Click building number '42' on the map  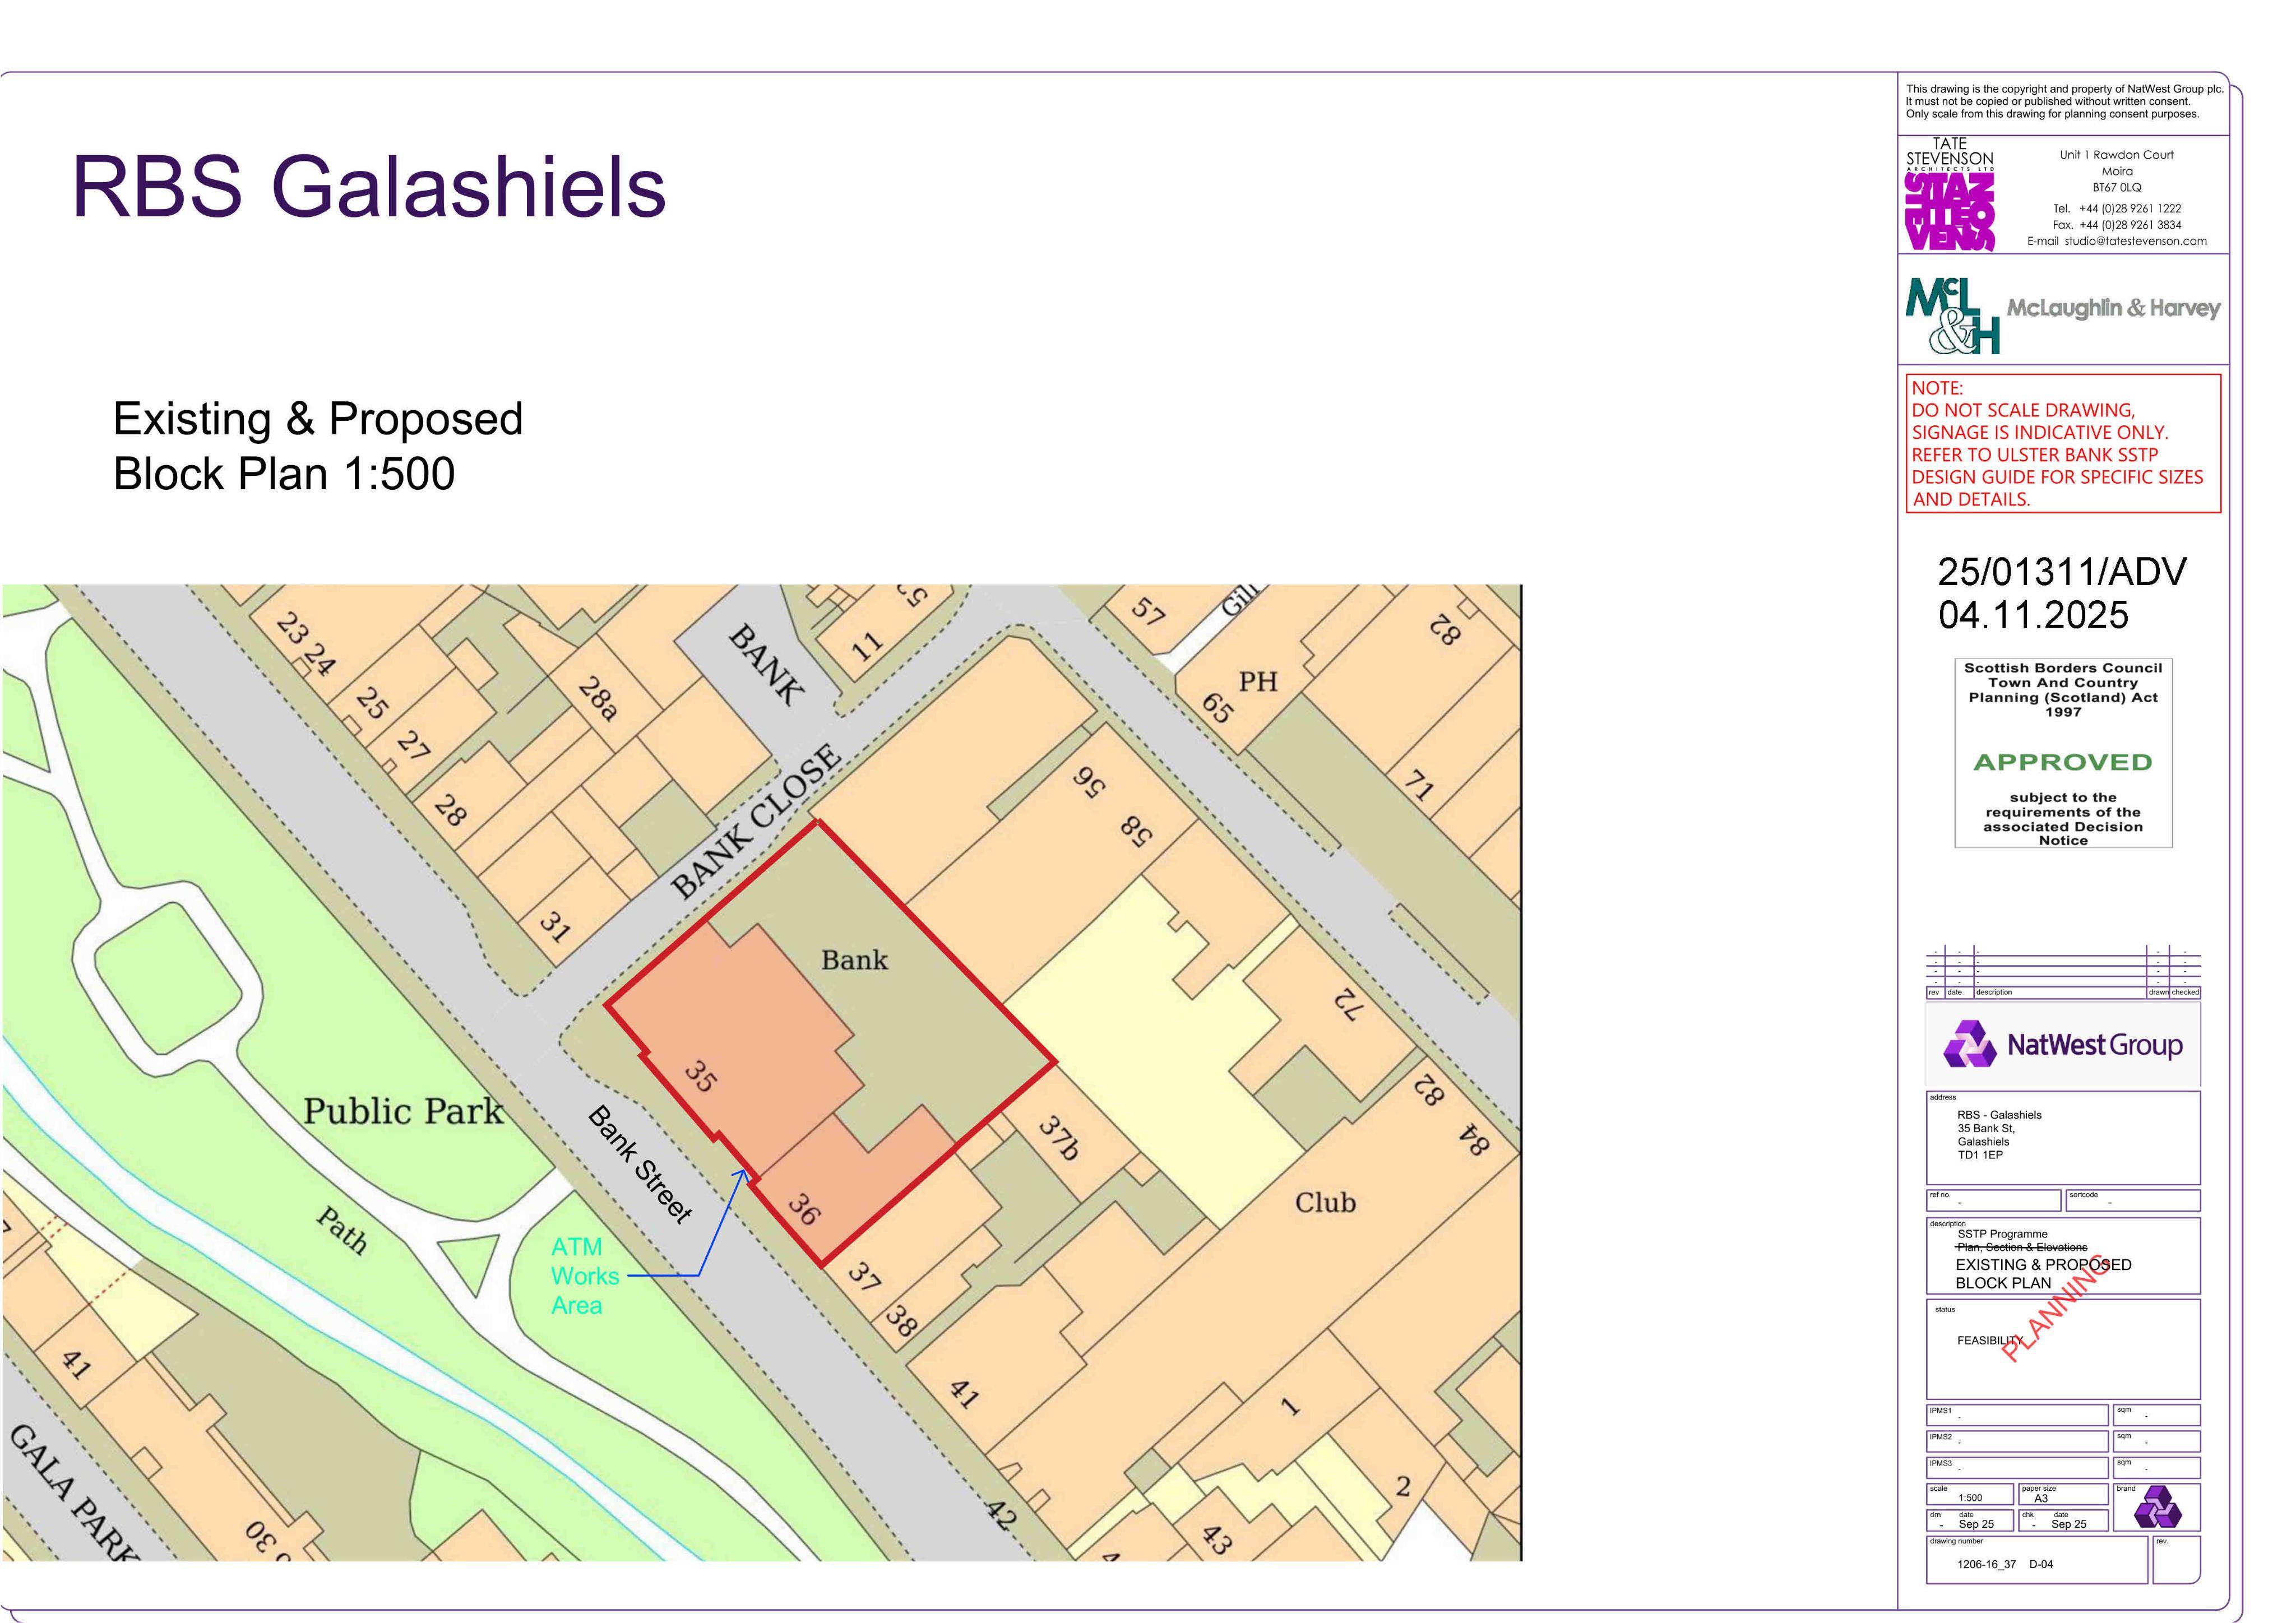click(1001, 1515)
